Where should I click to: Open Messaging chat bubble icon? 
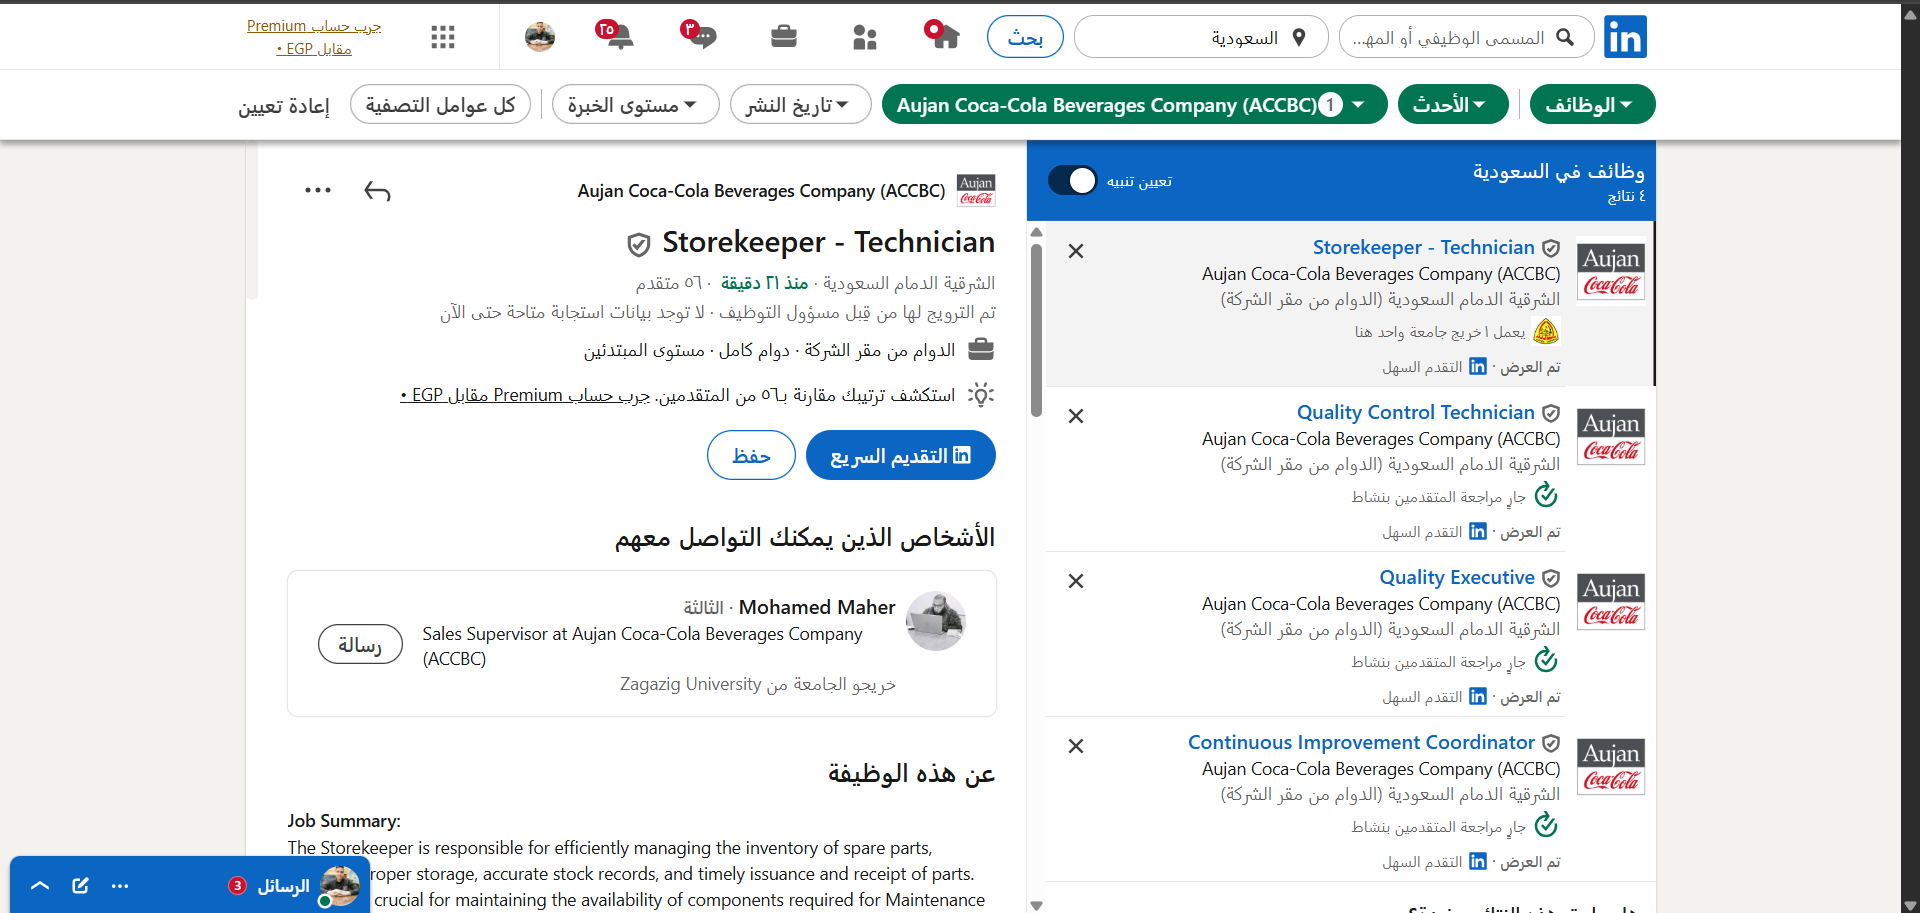[700, 35]
